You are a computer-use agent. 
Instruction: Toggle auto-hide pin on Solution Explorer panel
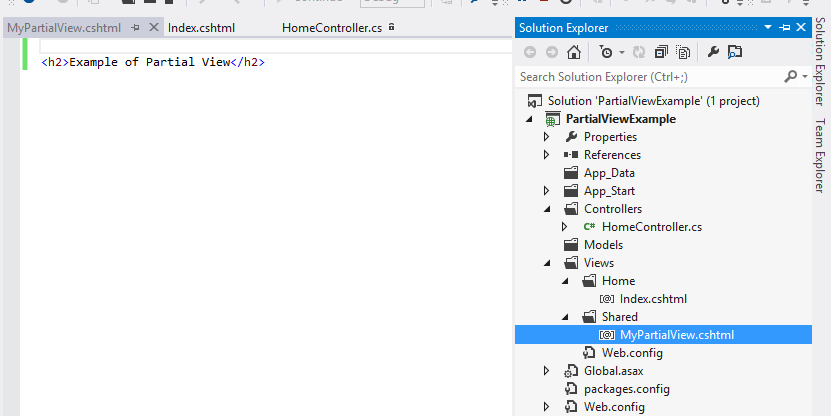[x=785, y=28]
